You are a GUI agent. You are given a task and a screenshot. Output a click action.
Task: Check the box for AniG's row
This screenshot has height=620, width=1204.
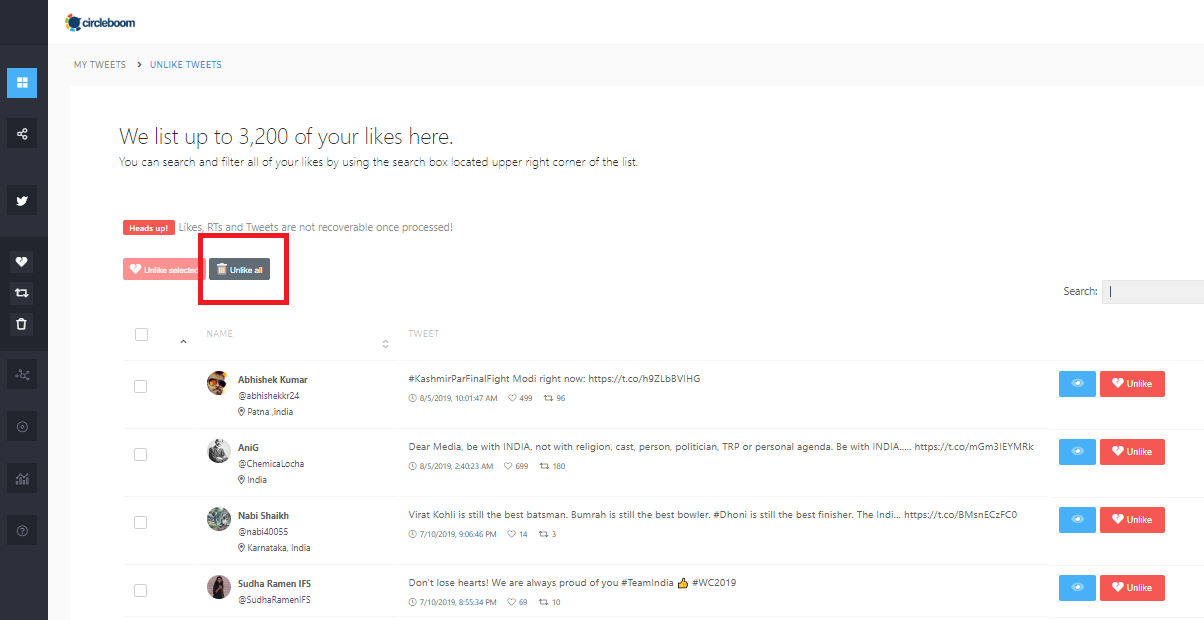pyautogui.click(x=140, y=454)
